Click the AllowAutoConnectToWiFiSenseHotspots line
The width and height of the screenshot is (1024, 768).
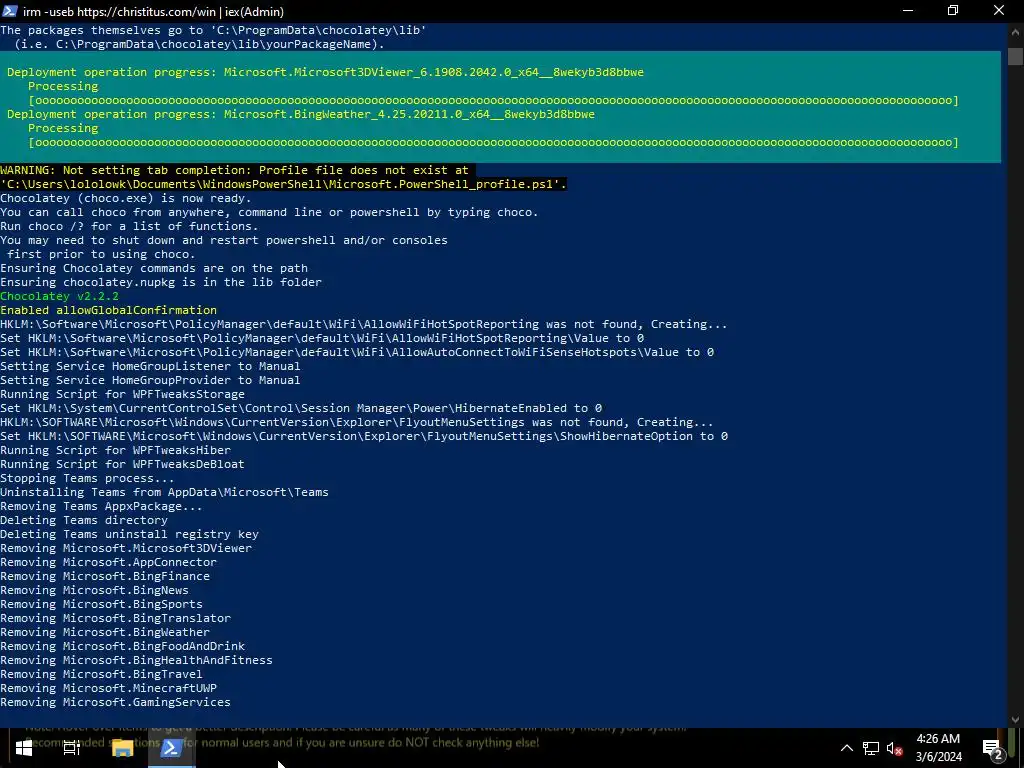[x=357, y=352]
